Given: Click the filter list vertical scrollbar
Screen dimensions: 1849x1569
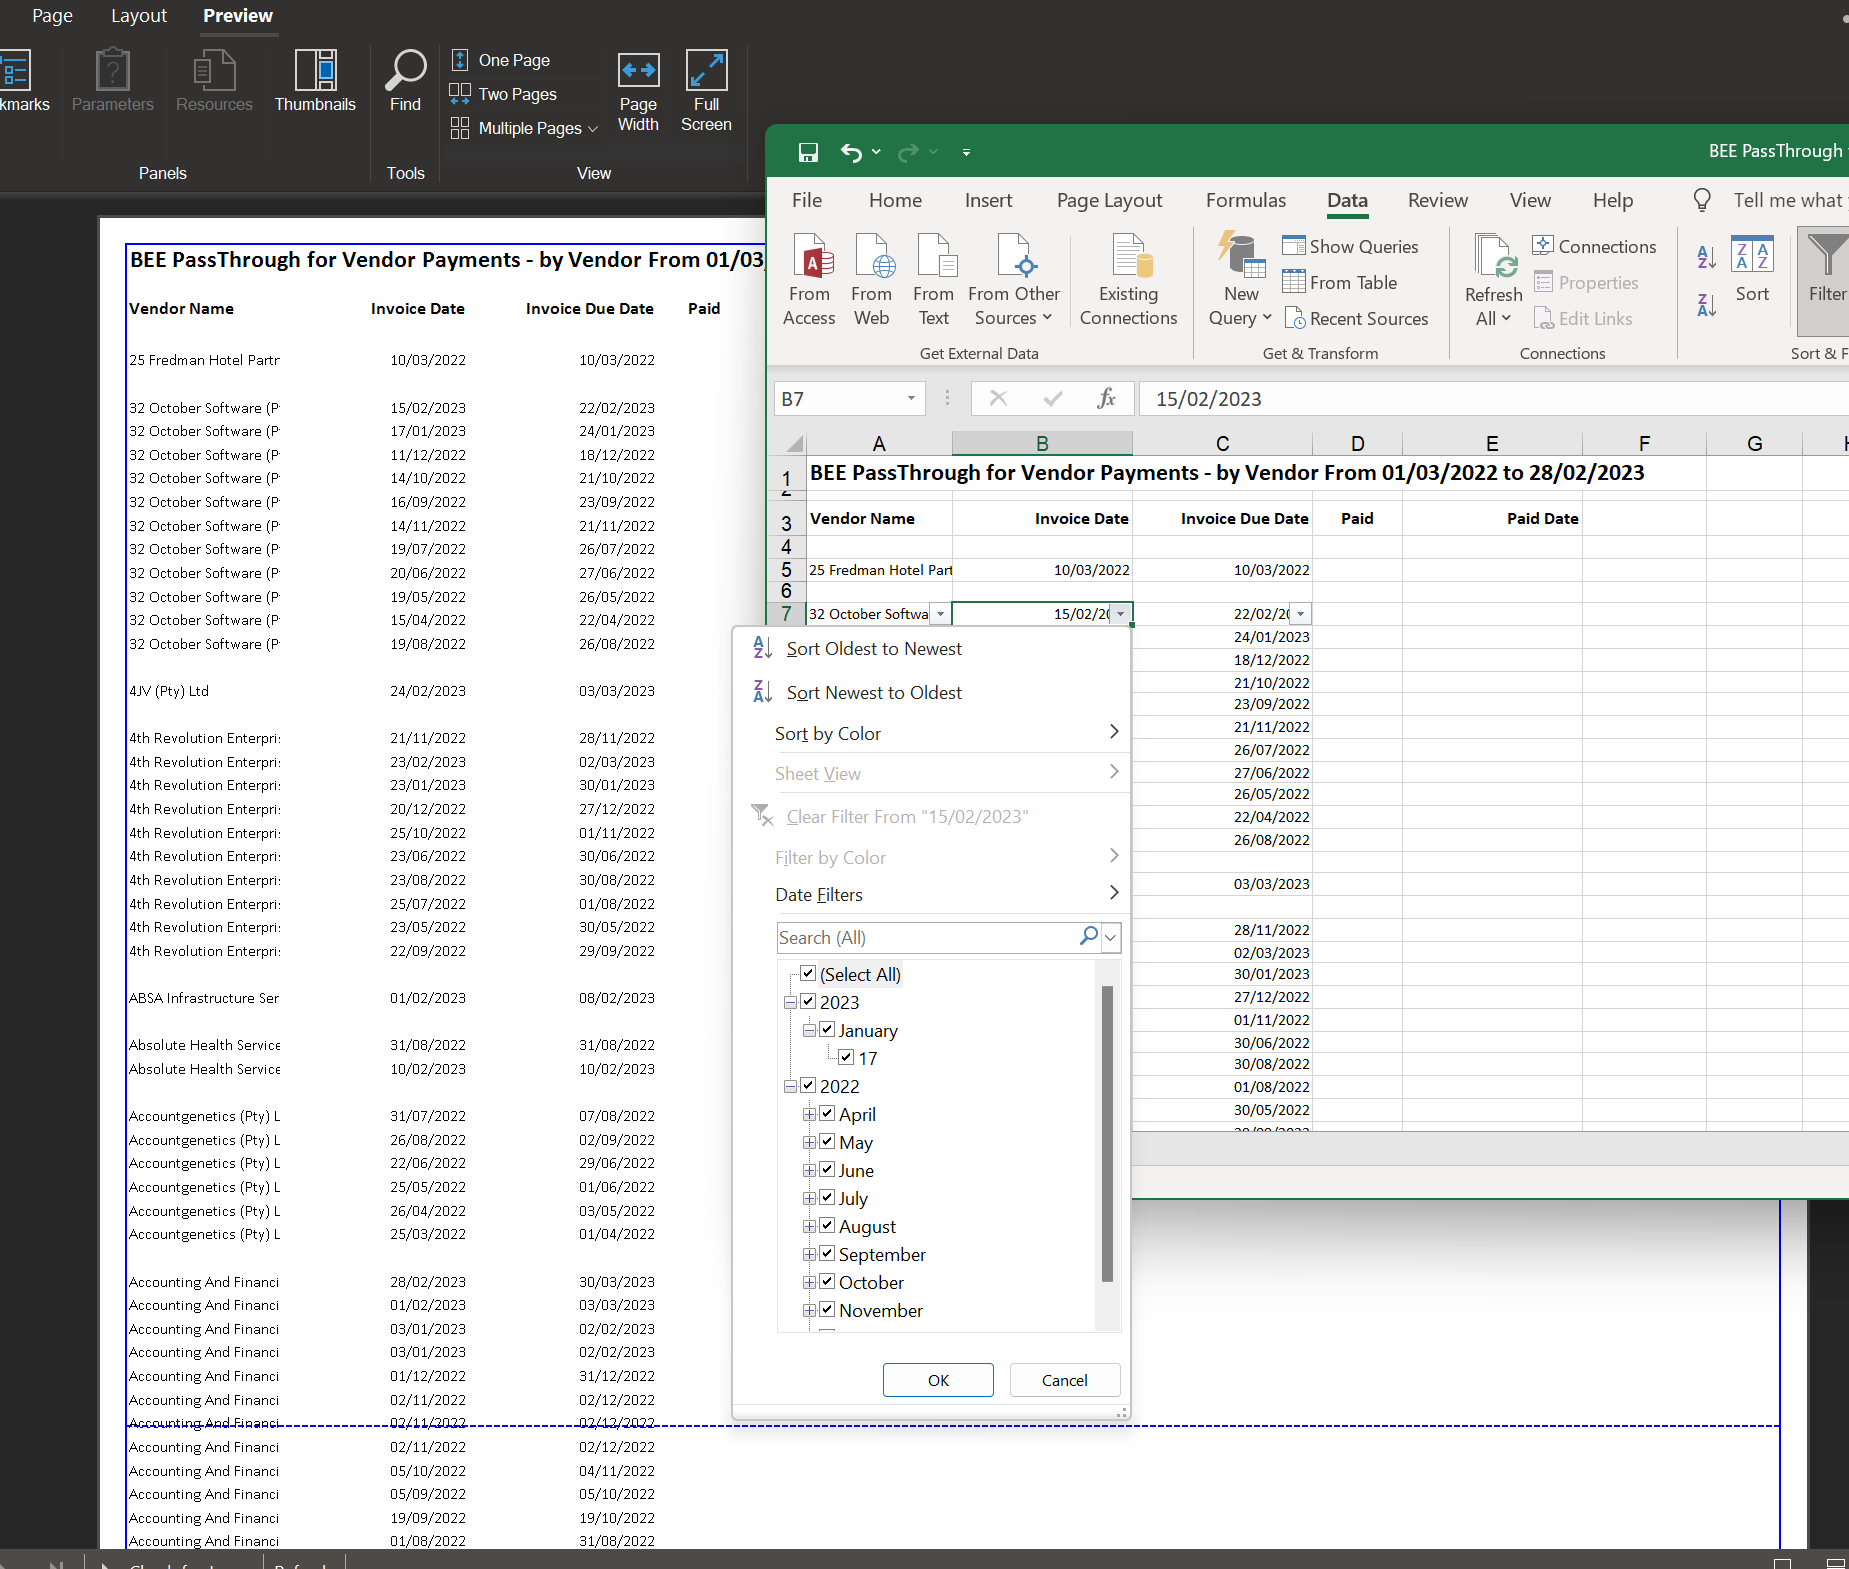Looking at the screenshot, I should 1107,1134.
